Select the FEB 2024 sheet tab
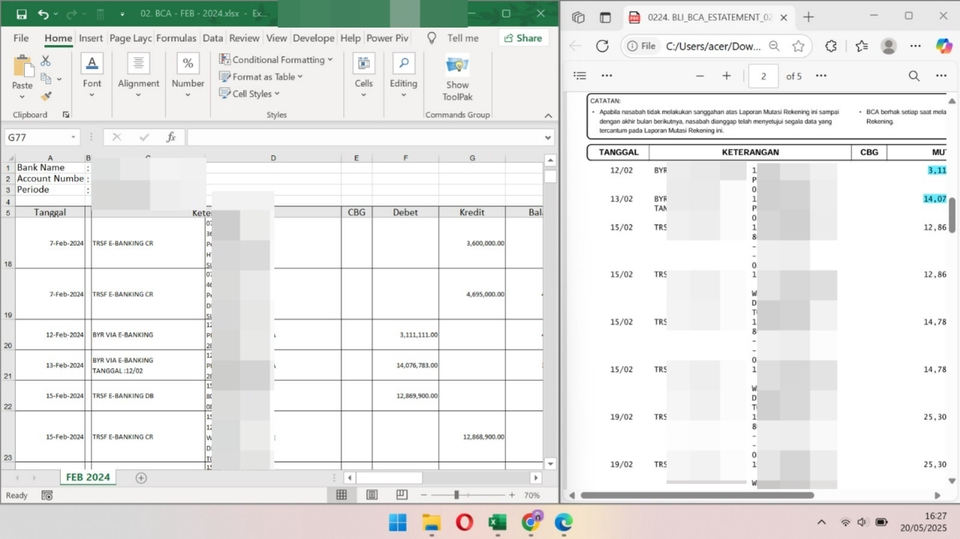 (x=88, y=477)
